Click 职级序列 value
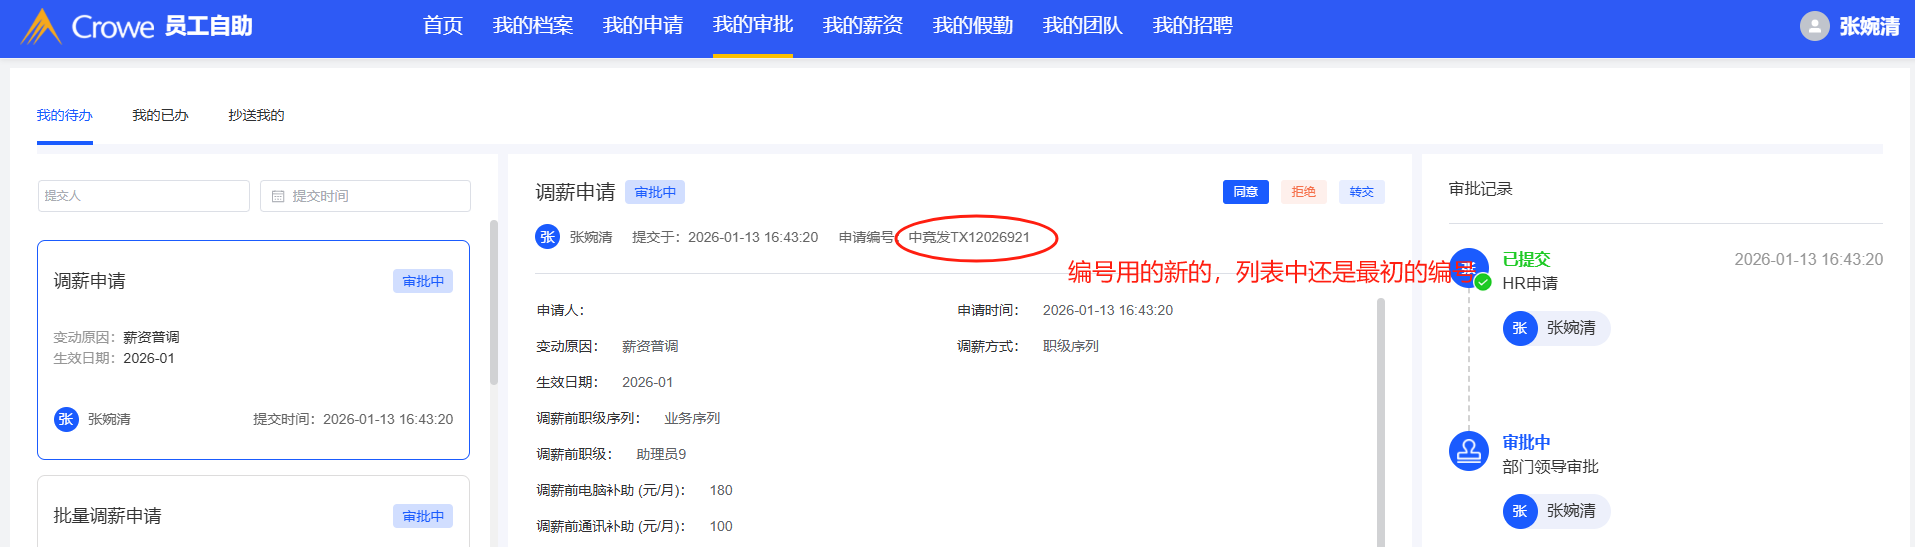The image size is (1915, 547). click(x=1071, y=346)
